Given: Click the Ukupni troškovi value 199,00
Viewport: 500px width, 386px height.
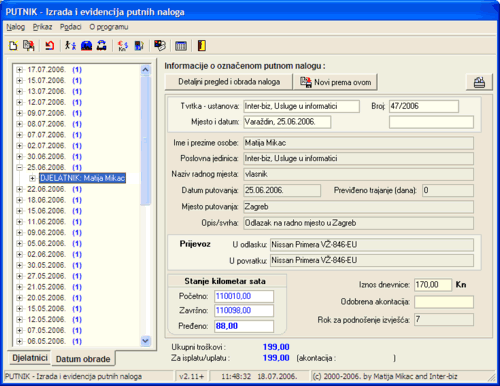Looking at the screenshot, I should point(276,347).
